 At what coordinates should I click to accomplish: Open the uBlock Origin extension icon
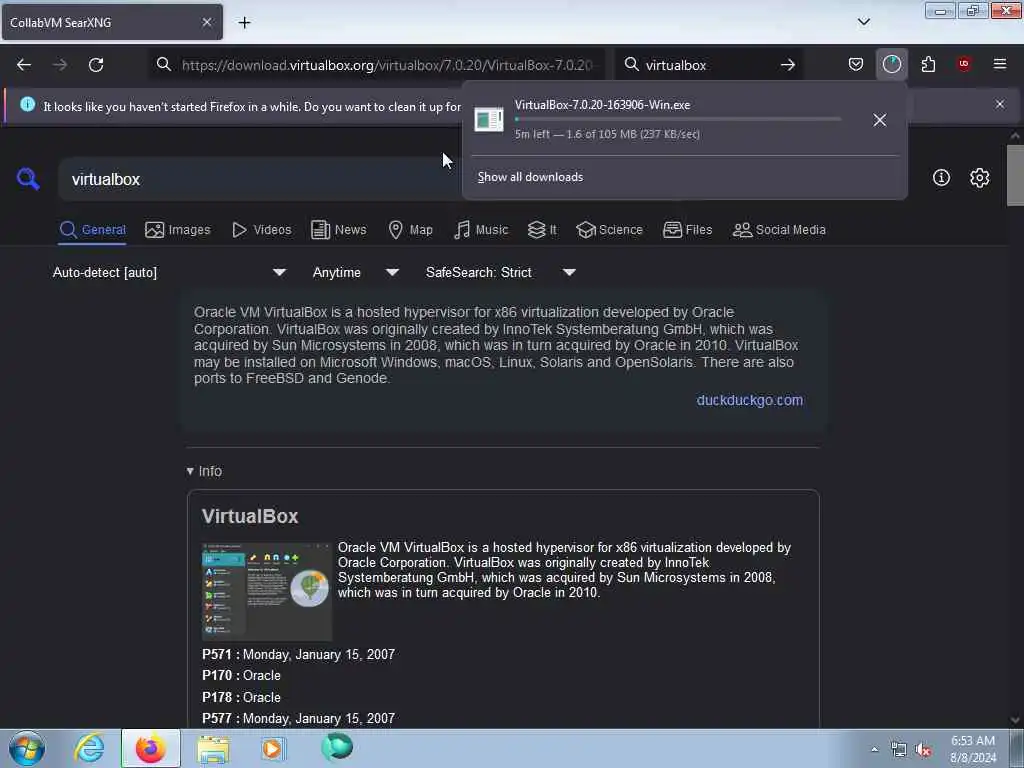click(x=963, y=64)
